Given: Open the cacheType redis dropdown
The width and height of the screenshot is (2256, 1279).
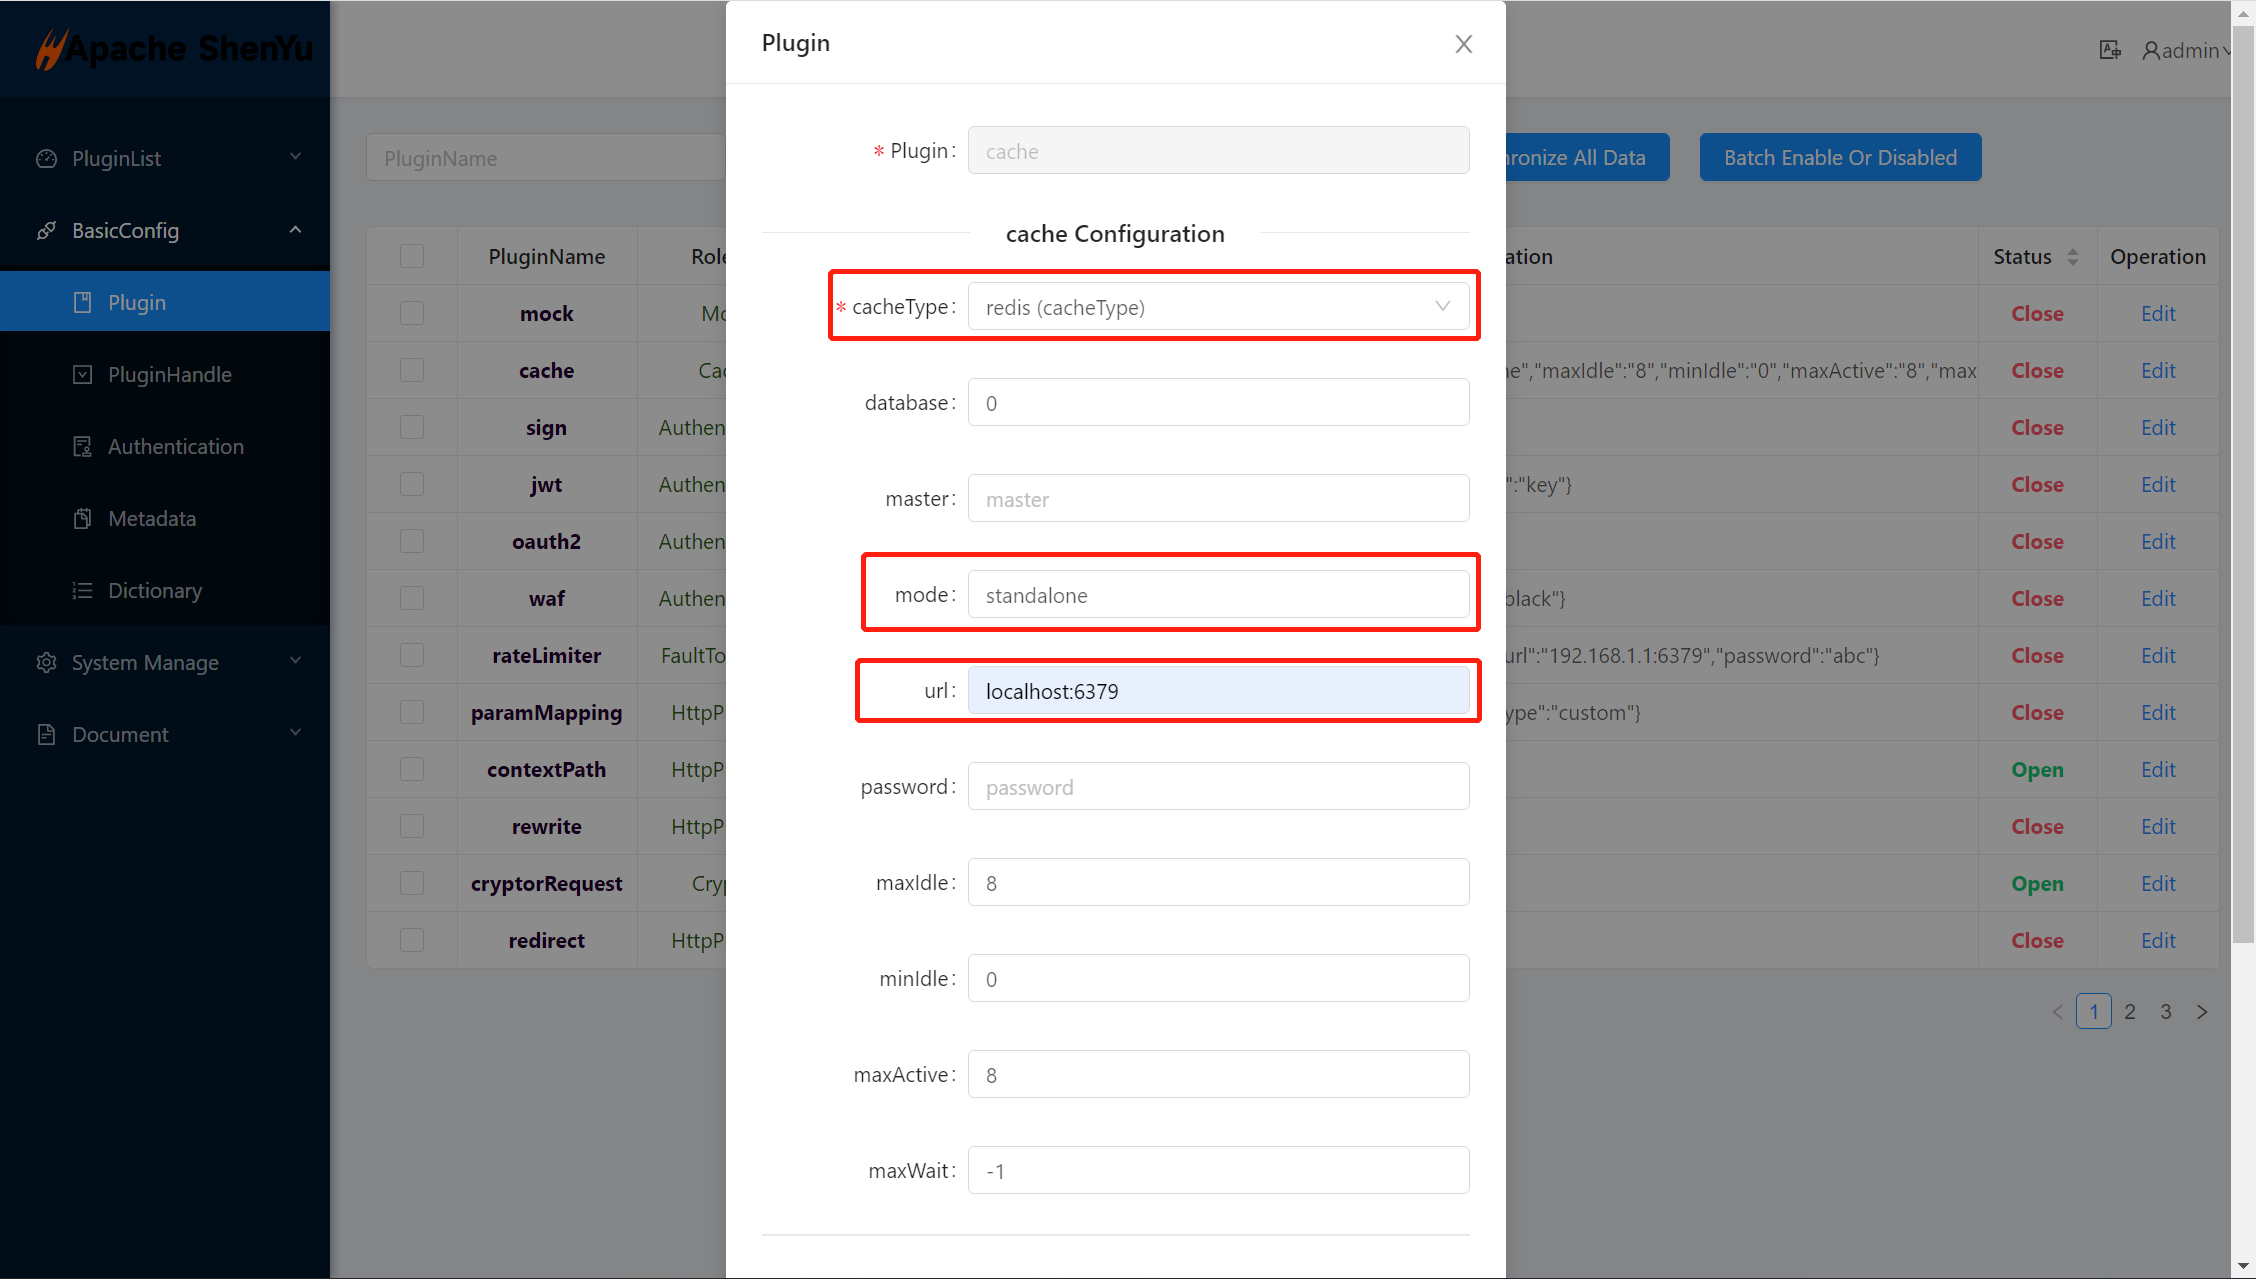Looking at the screenshot, I should [1217, 307].
